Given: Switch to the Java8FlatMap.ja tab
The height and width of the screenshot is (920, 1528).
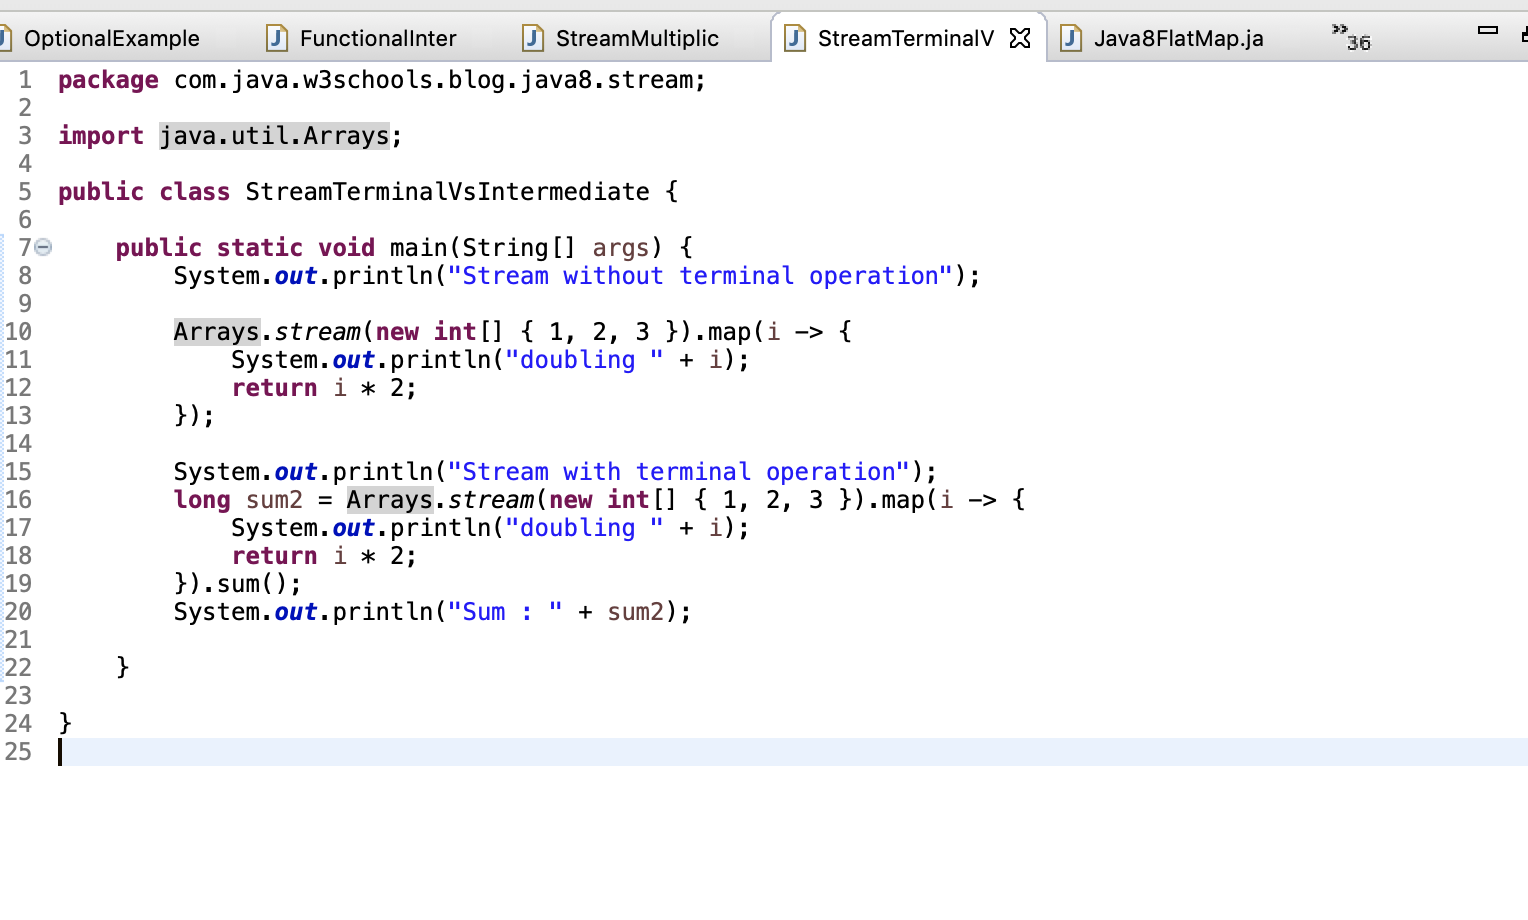Looking at the screenshot, I should tap(1180, 38).
